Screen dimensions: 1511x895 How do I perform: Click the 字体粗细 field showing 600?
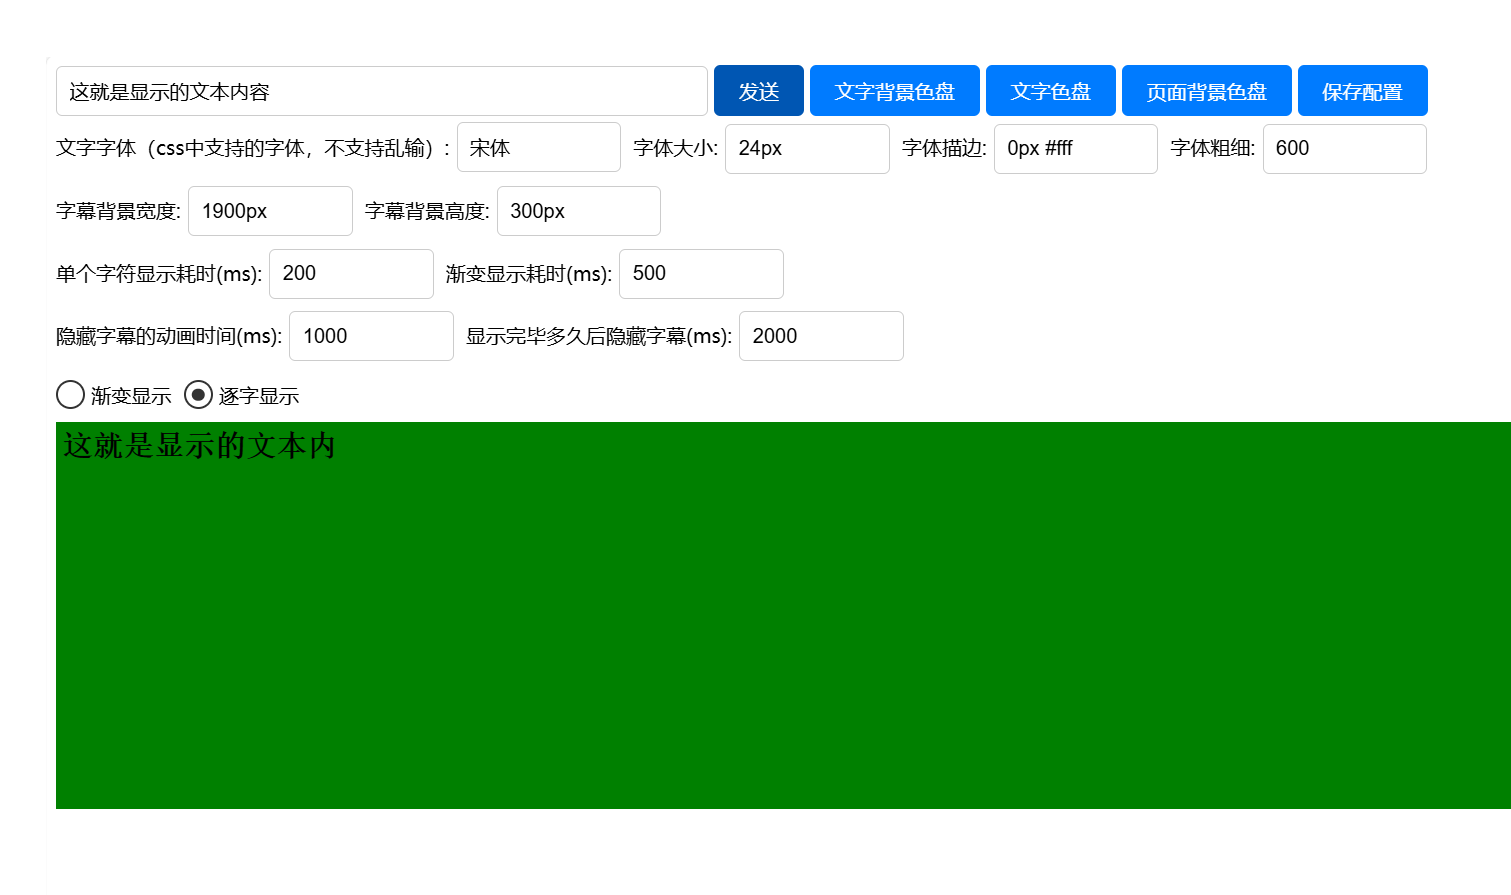point(1344,149)
